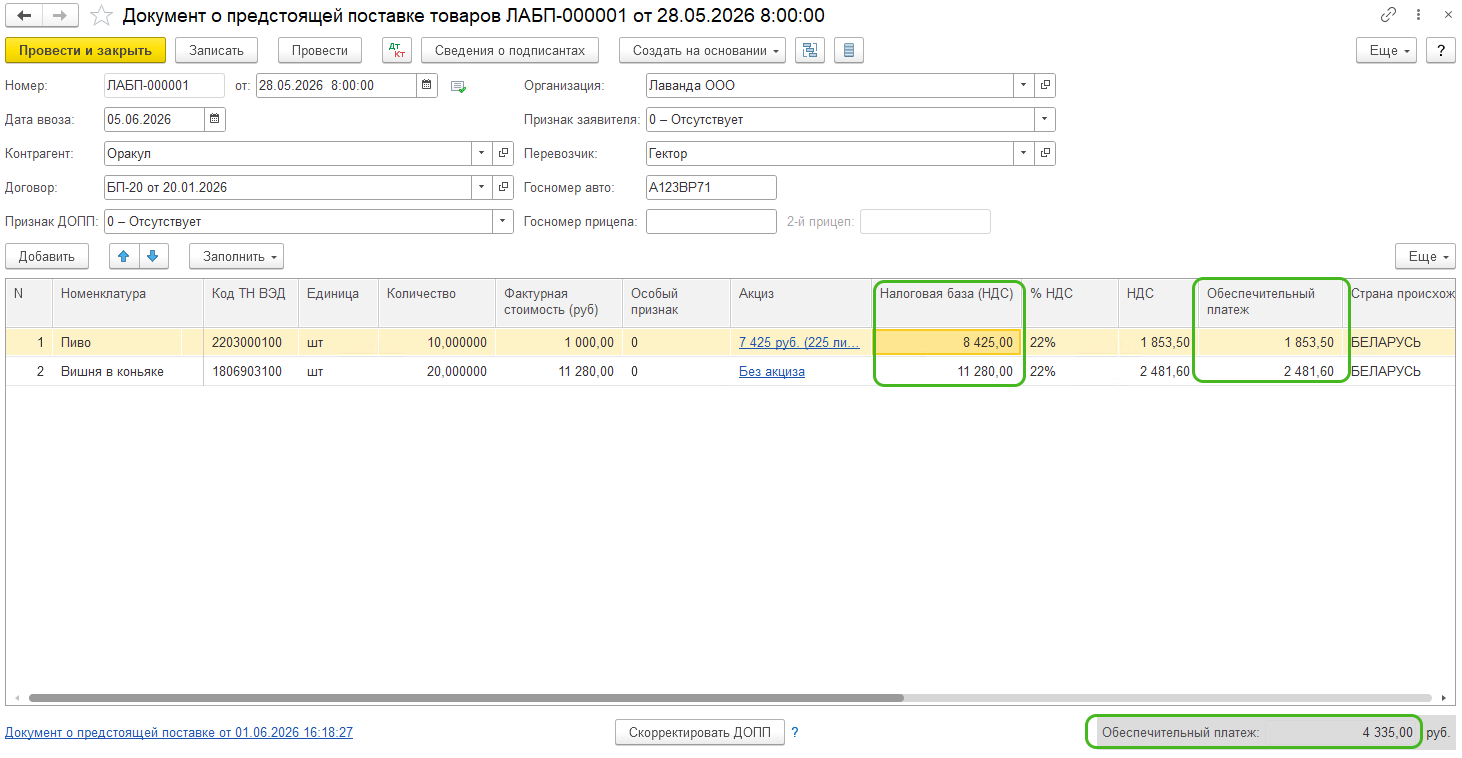Screen dimensions: 1462x758
Task: Select the code cell 1806903100
Action: [253, 372]
